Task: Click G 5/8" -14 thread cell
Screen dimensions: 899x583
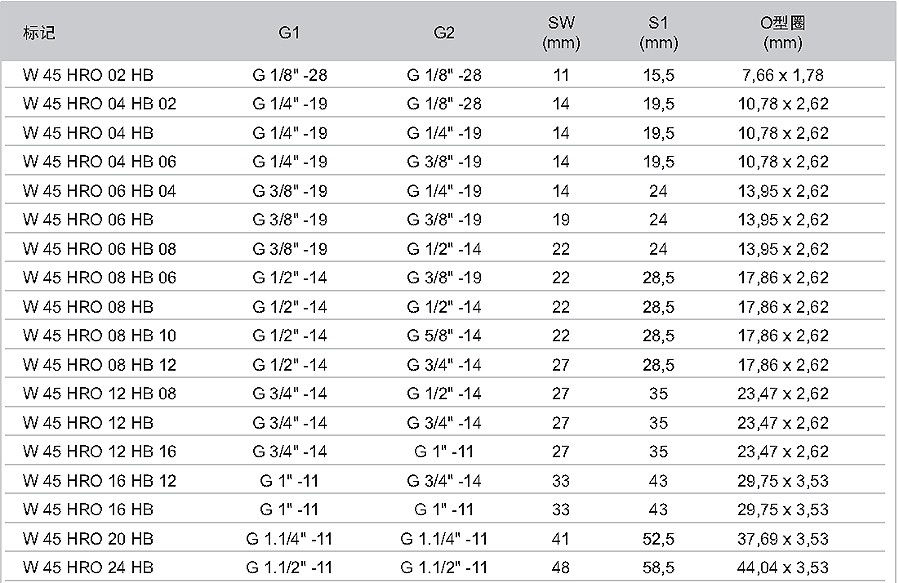Action: tap(444, 335)
